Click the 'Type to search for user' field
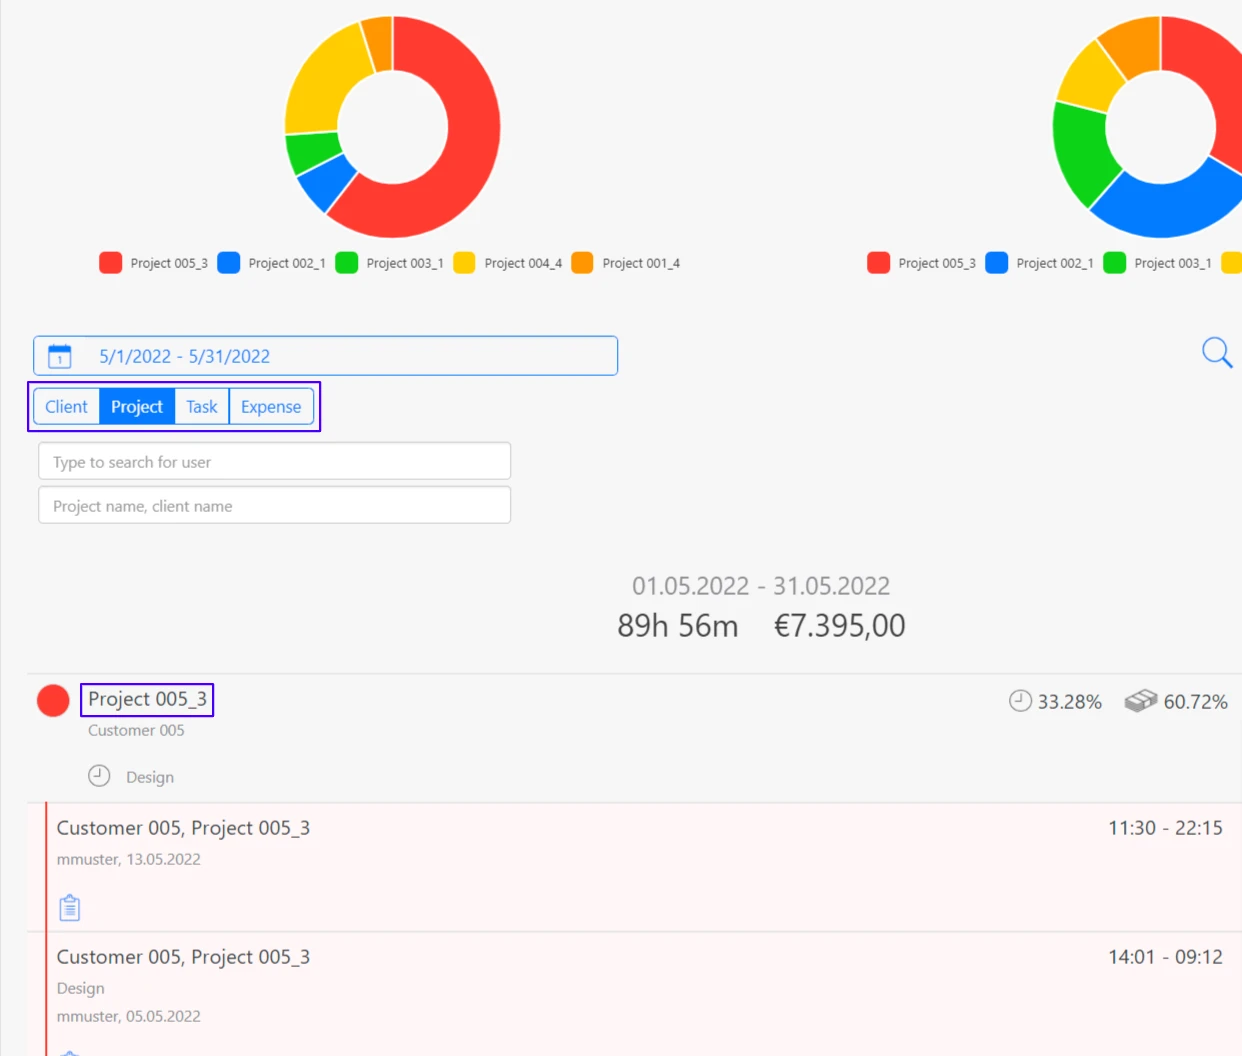 (274, 461)
